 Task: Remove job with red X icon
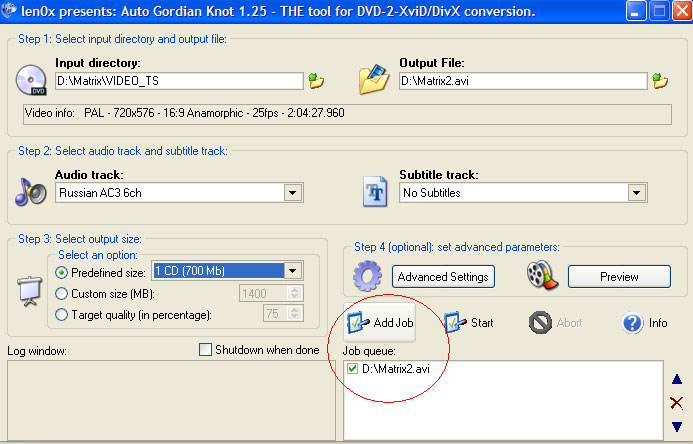677,402
